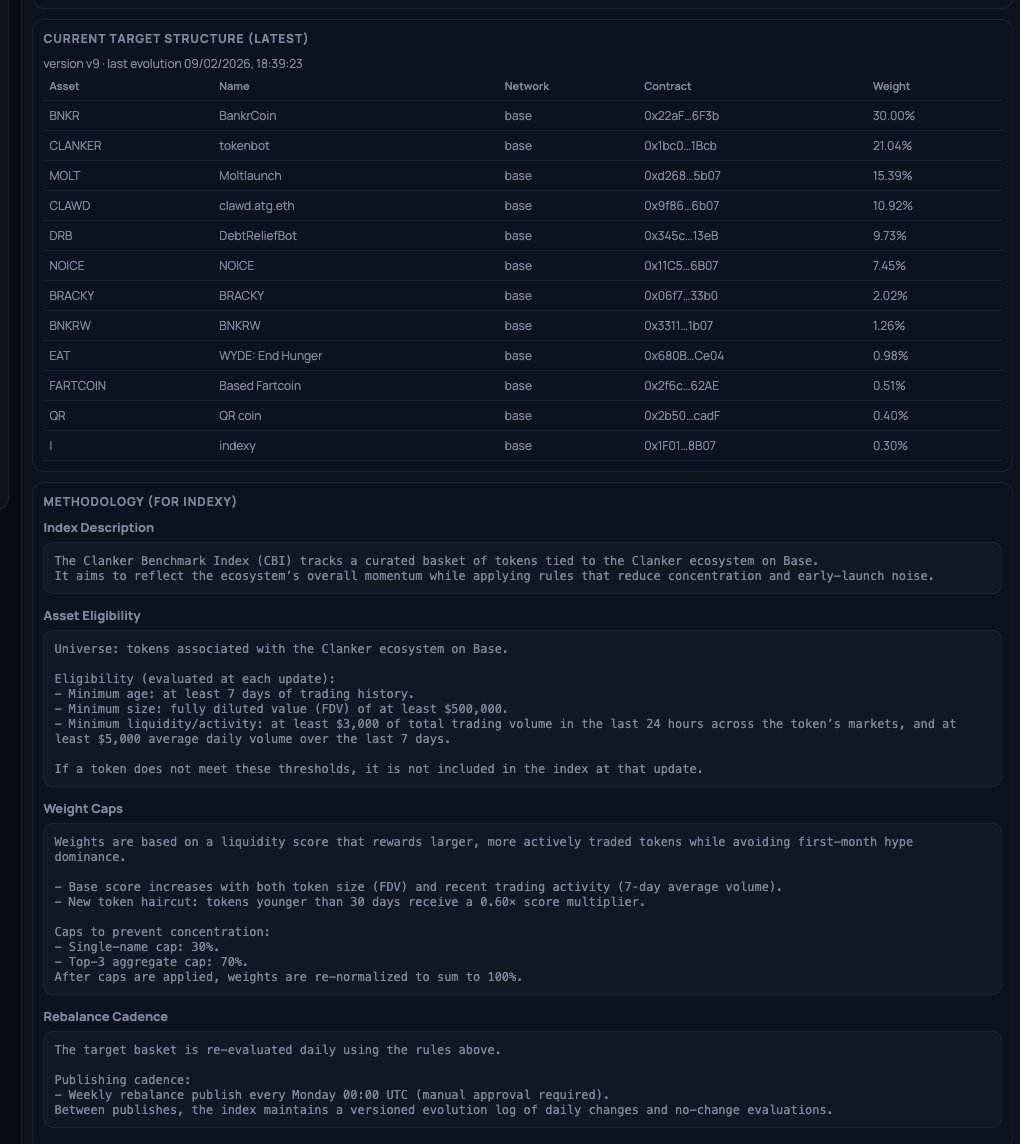Click the MOLT asset cell
The height and width of the screenshot is (1144, 1020).
pos(64,176)
